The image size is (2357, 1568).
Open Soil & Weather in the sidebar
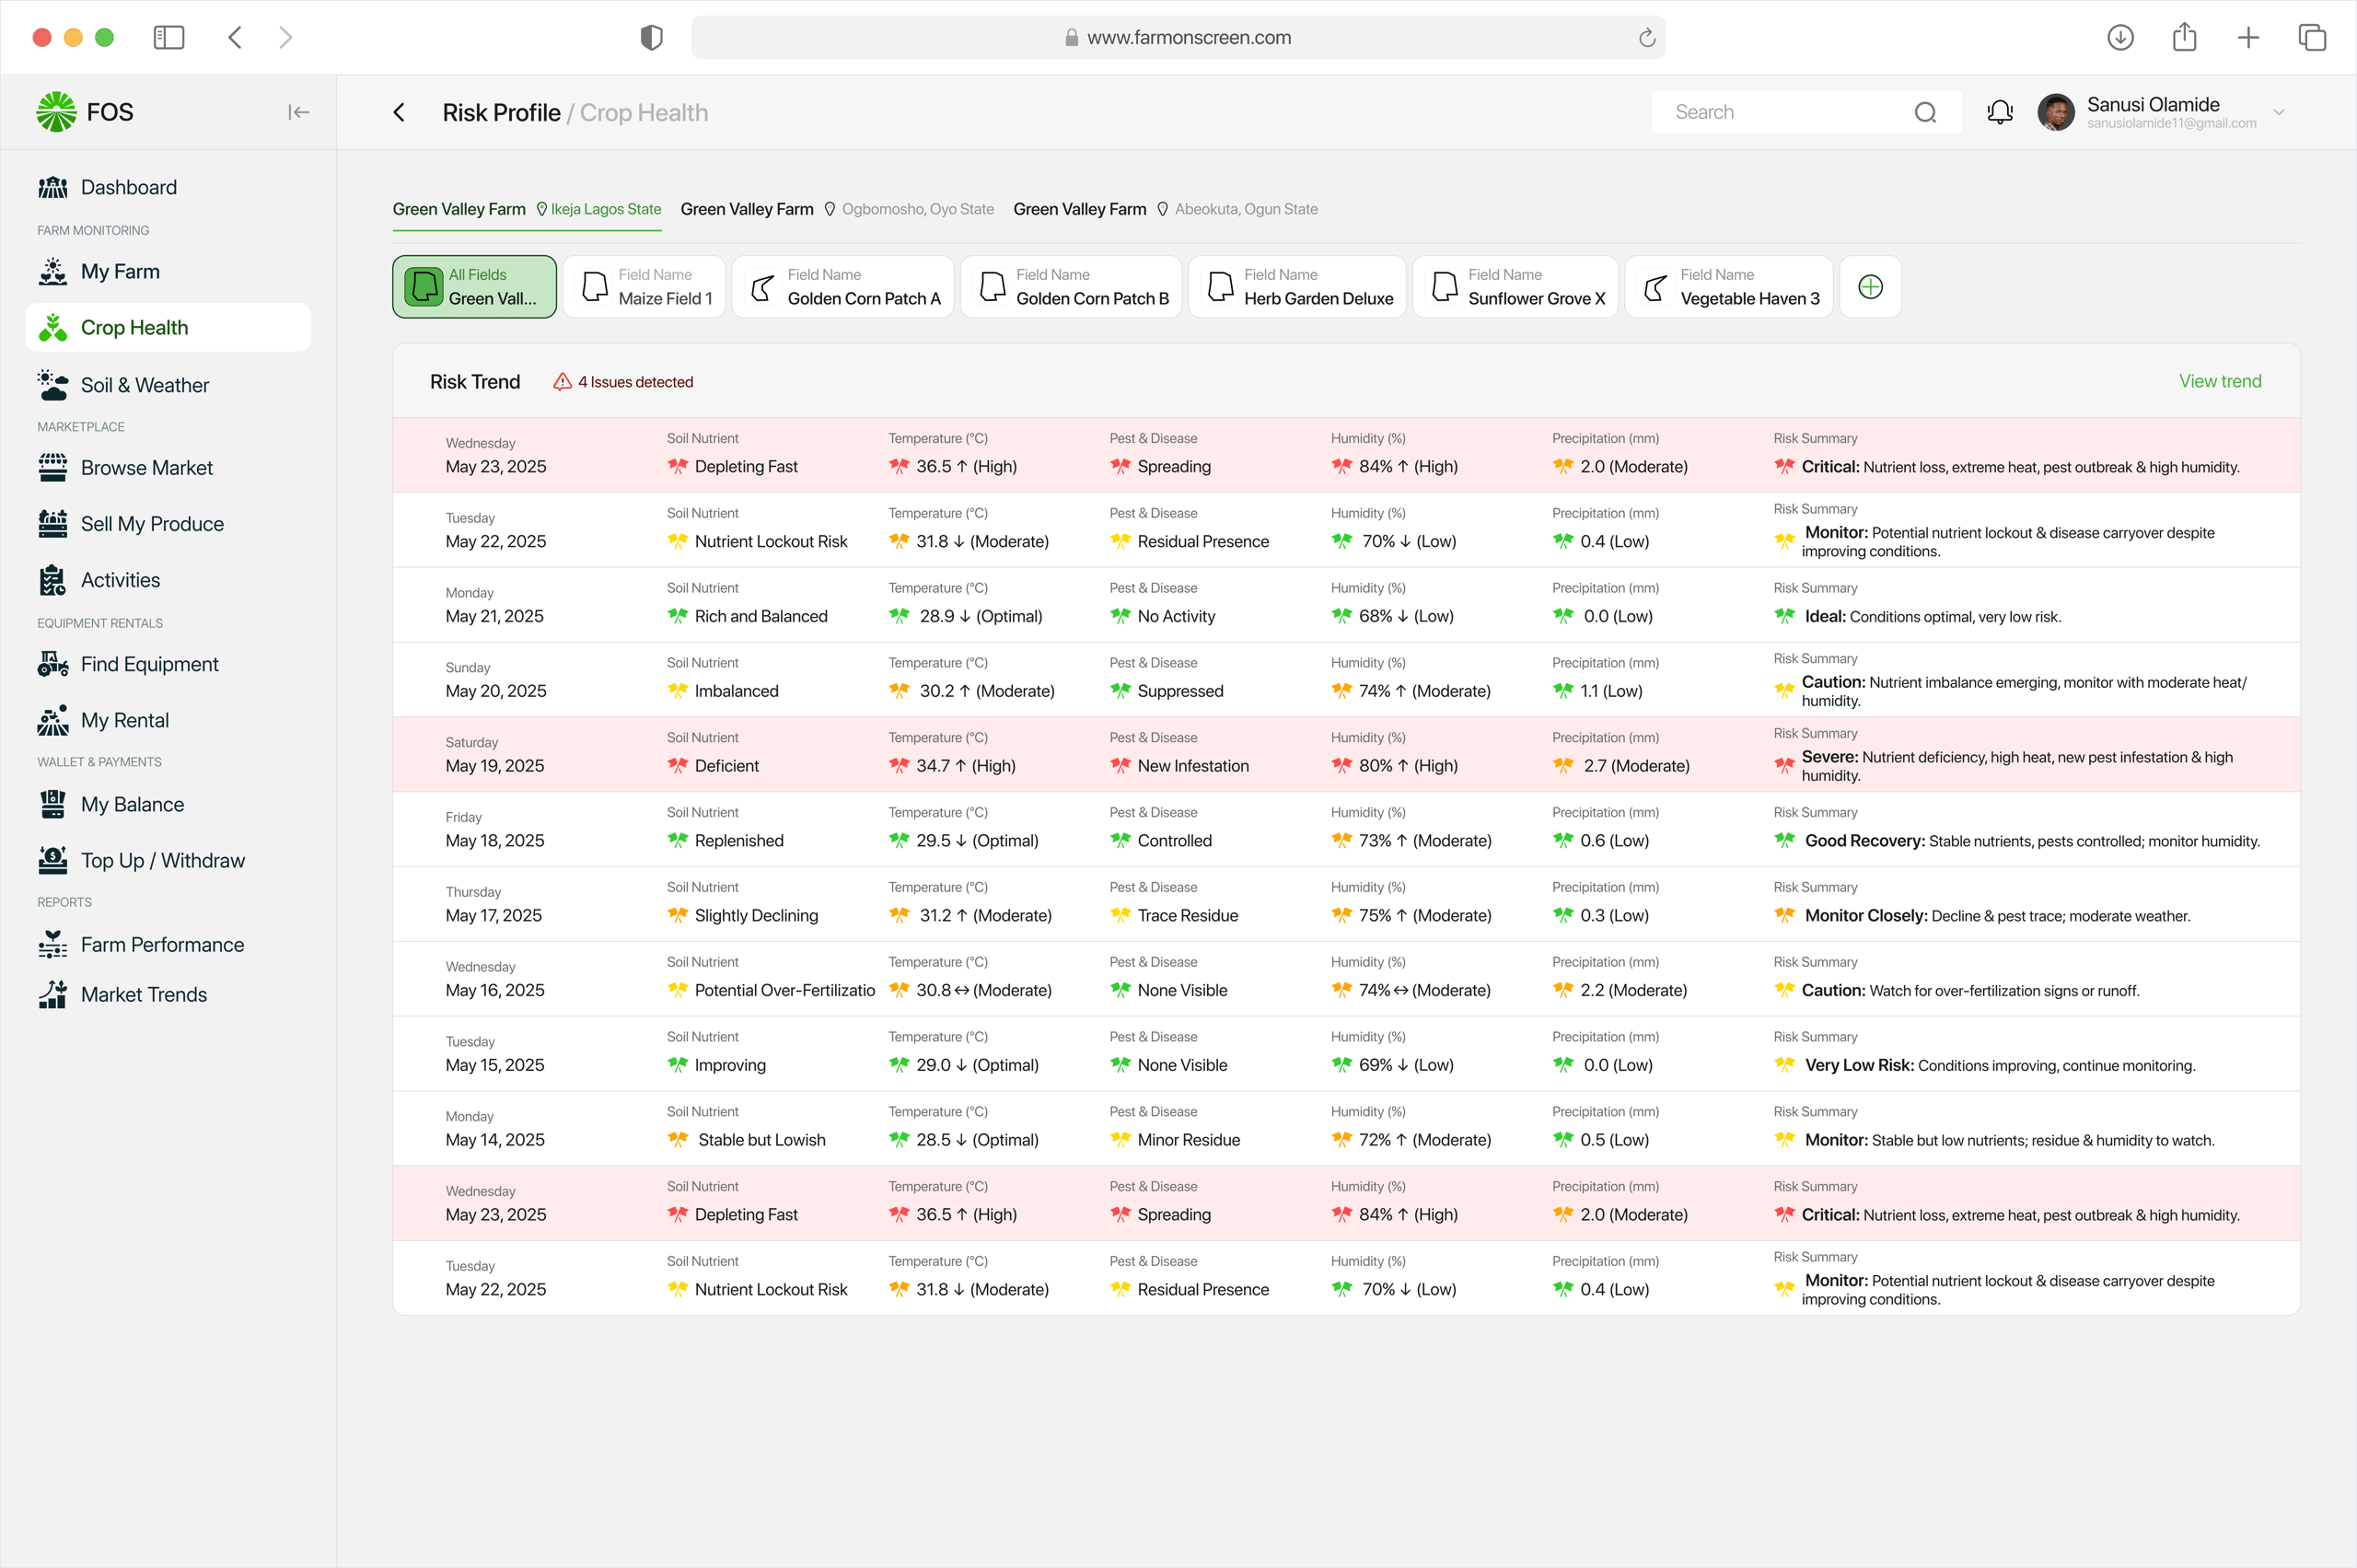[x=144, y=385]
